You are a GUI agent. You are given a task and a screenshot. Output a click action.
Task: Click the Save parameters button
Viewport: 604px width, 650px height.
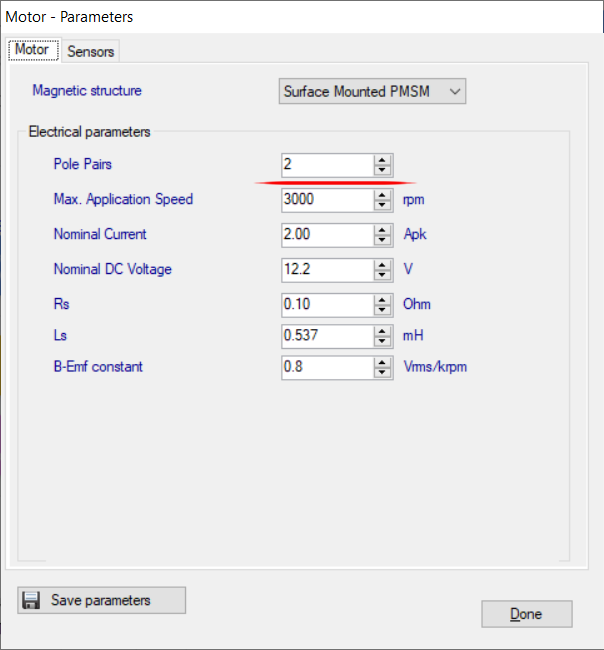tap(101, 600)
